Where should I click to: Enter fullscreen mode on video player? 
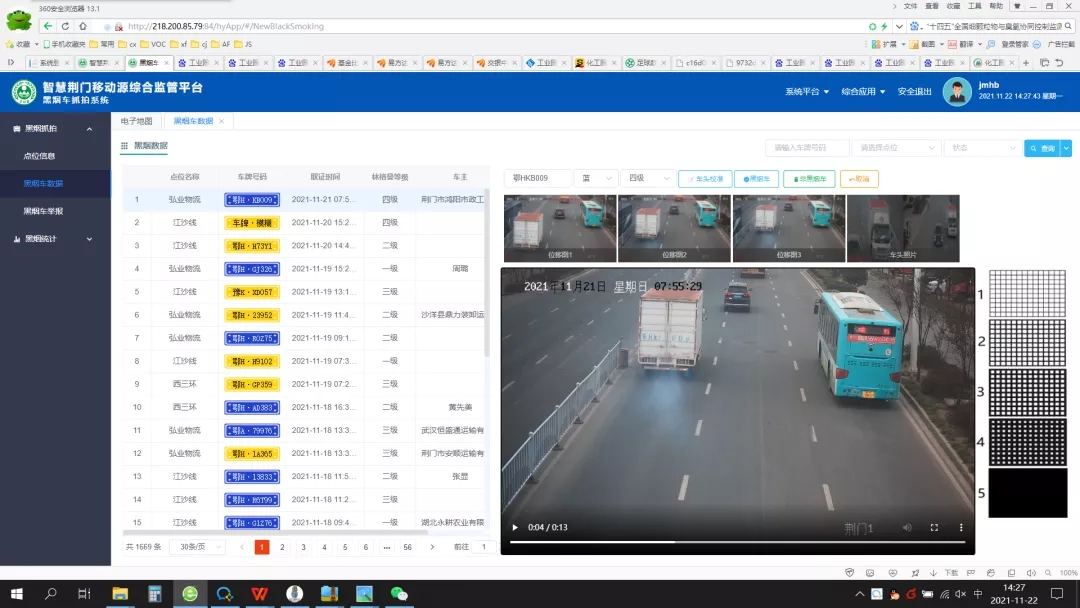(934, 527)
